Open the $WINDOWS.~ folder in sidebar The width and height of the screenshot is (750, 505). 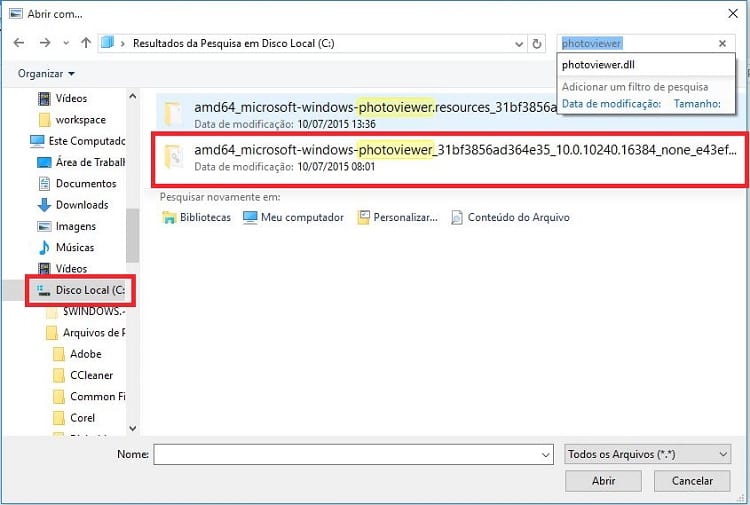(86, 311)
